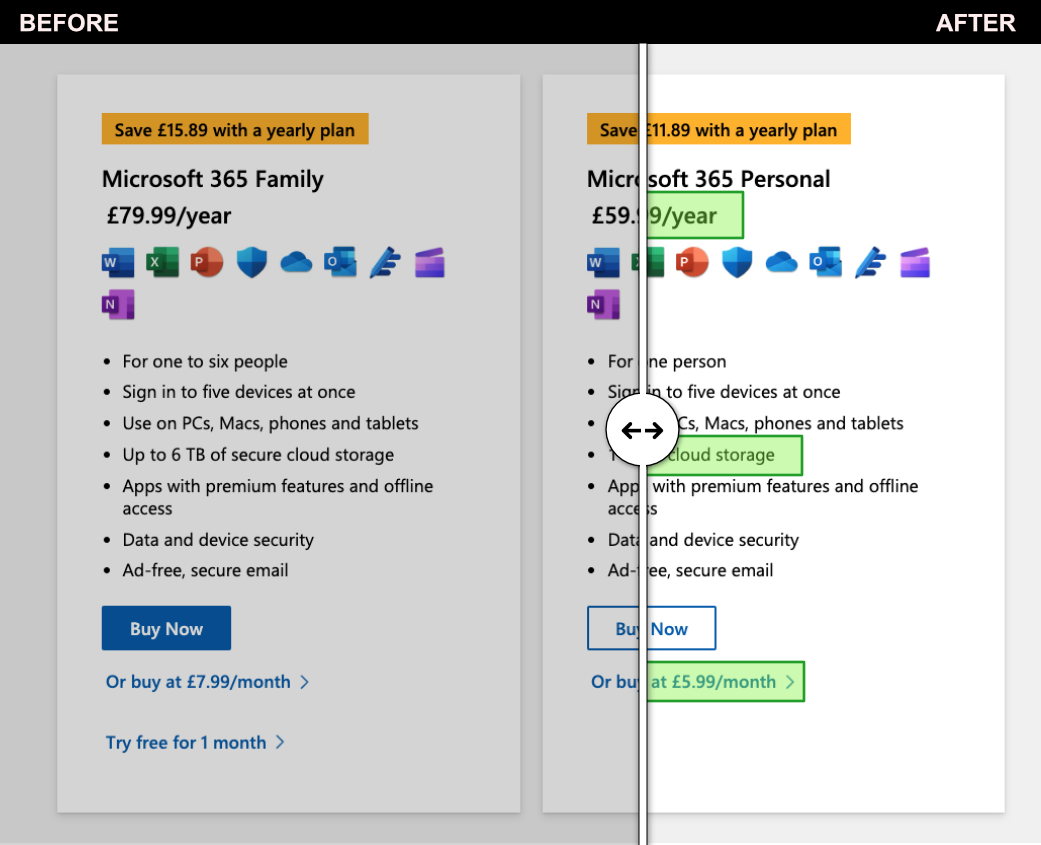Click the OneDrive icon in the Personal card

click(781, 263)
